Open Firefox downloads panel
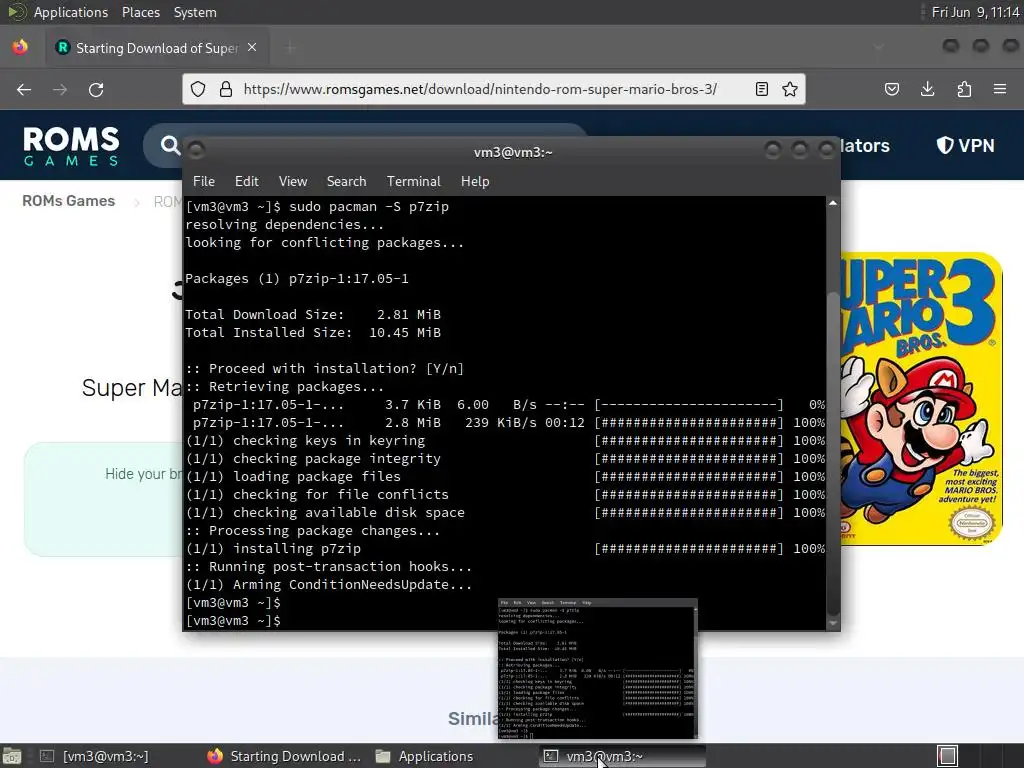 [x=927, y=89]
